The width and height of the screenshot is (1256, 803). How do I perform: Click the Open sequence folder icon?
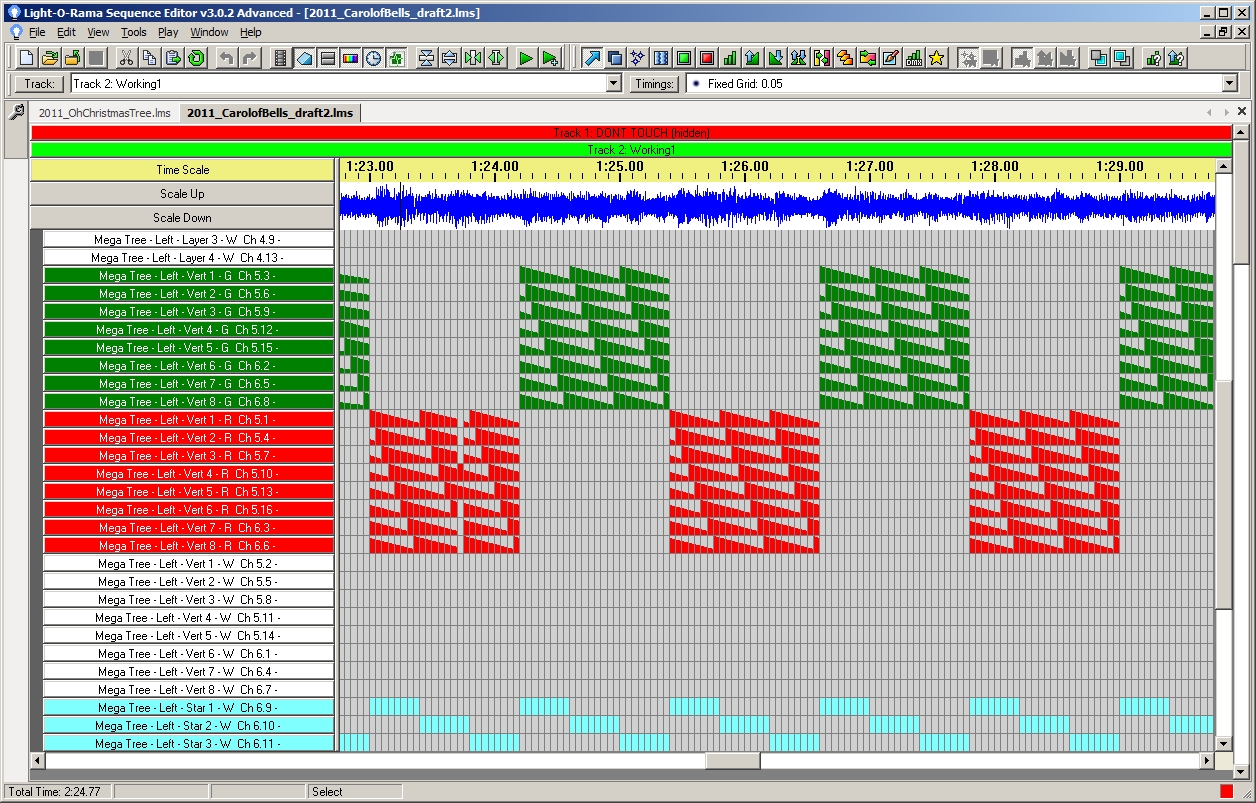click(x=49, y=58)
